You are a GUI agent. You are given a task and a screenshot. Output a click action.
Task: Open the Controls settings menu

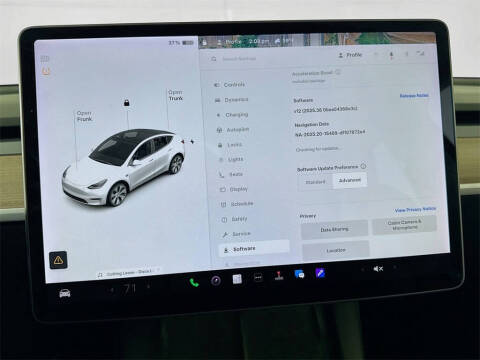[230, 85]
